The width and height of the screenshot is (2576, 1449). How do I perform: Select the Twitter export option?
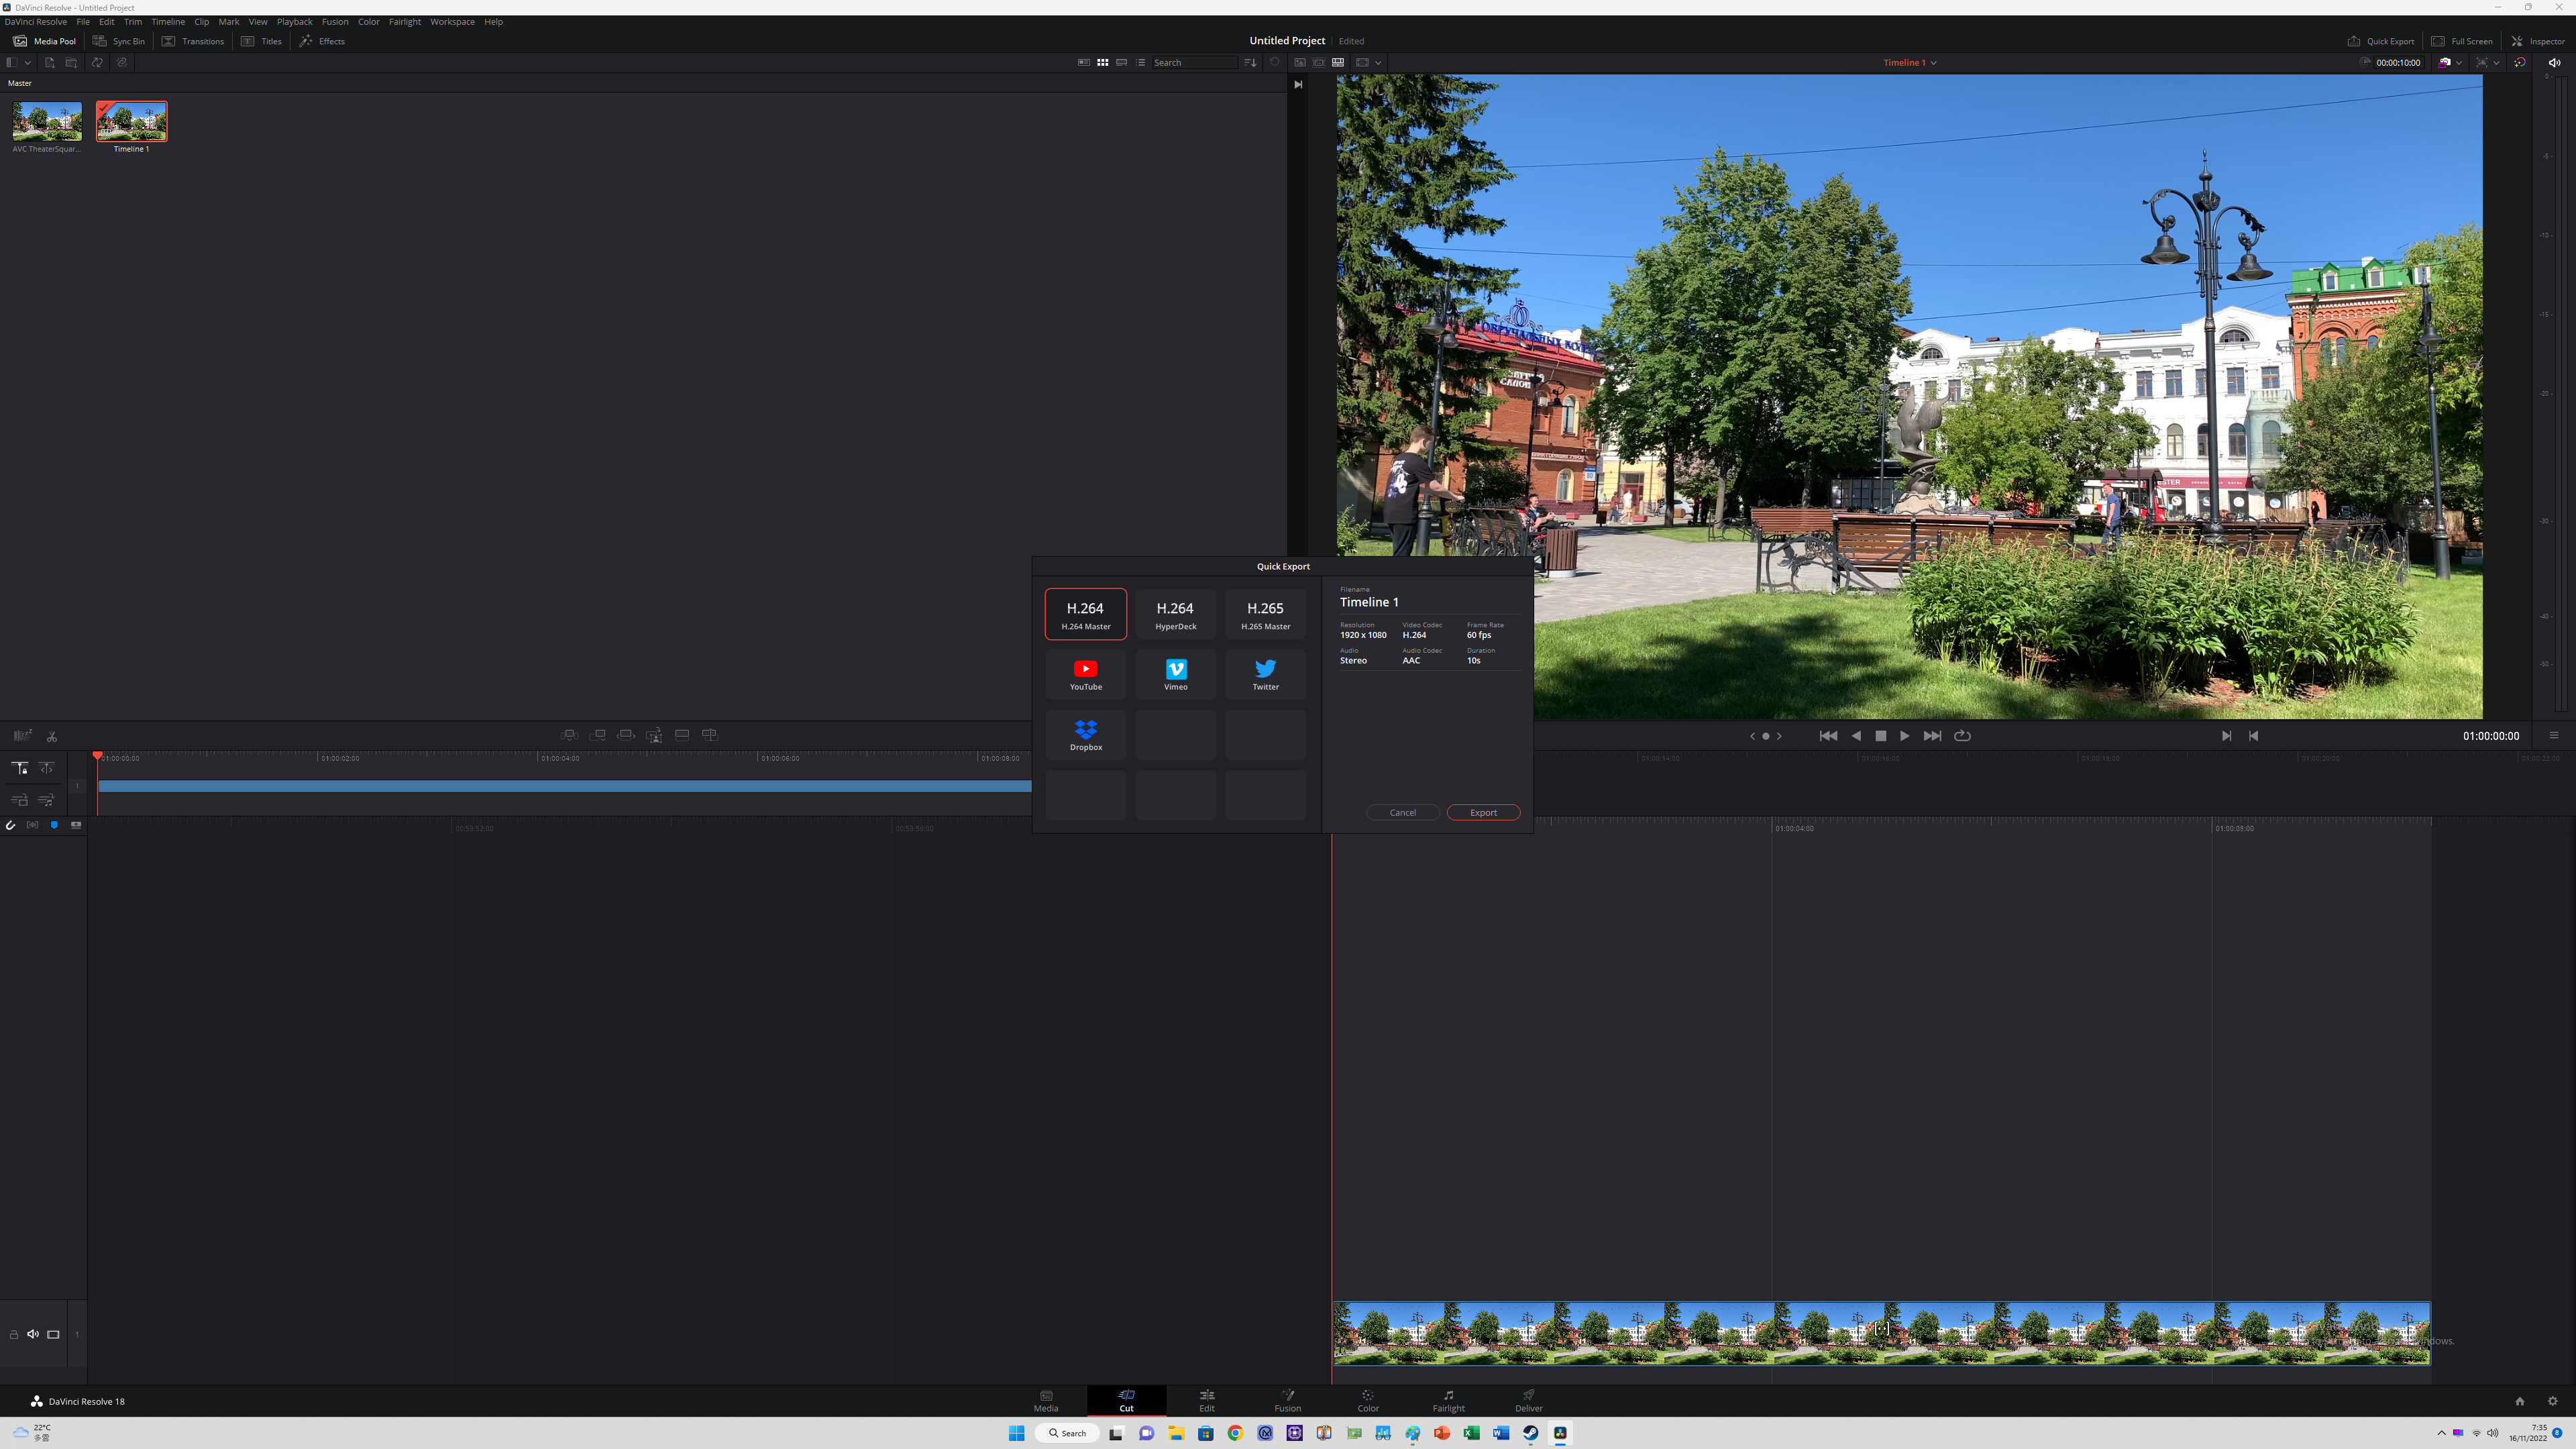click(x=1265, y=675)
